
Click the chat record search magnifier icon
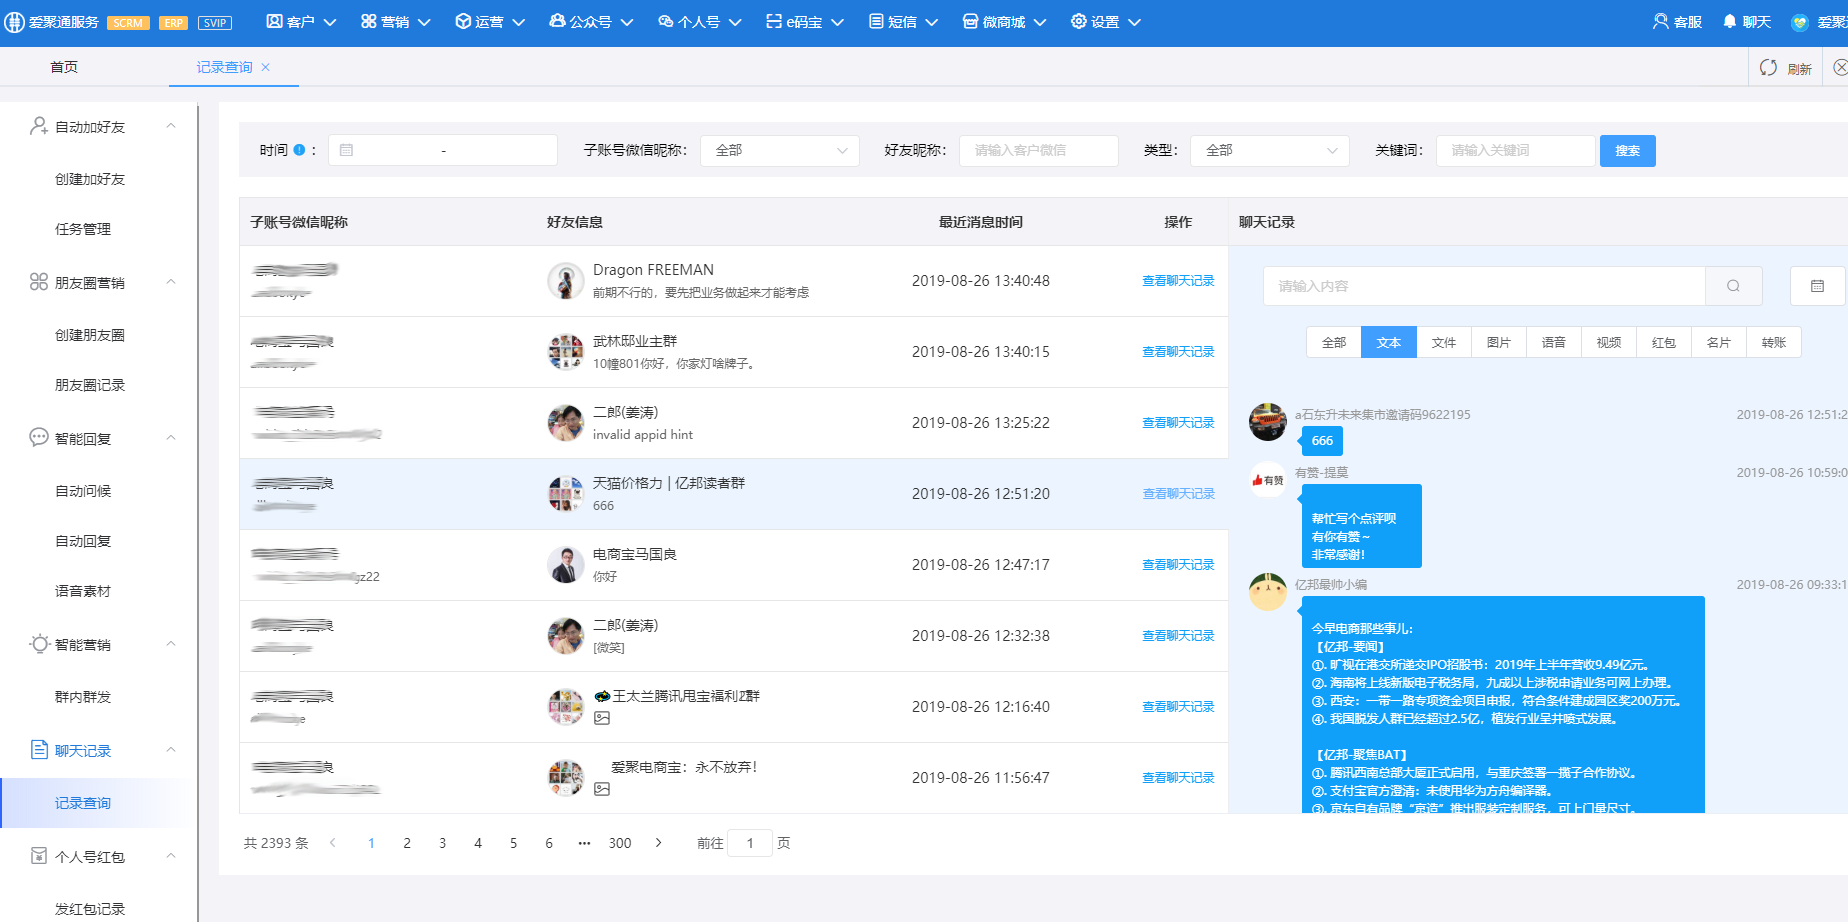click(1733, 286)
